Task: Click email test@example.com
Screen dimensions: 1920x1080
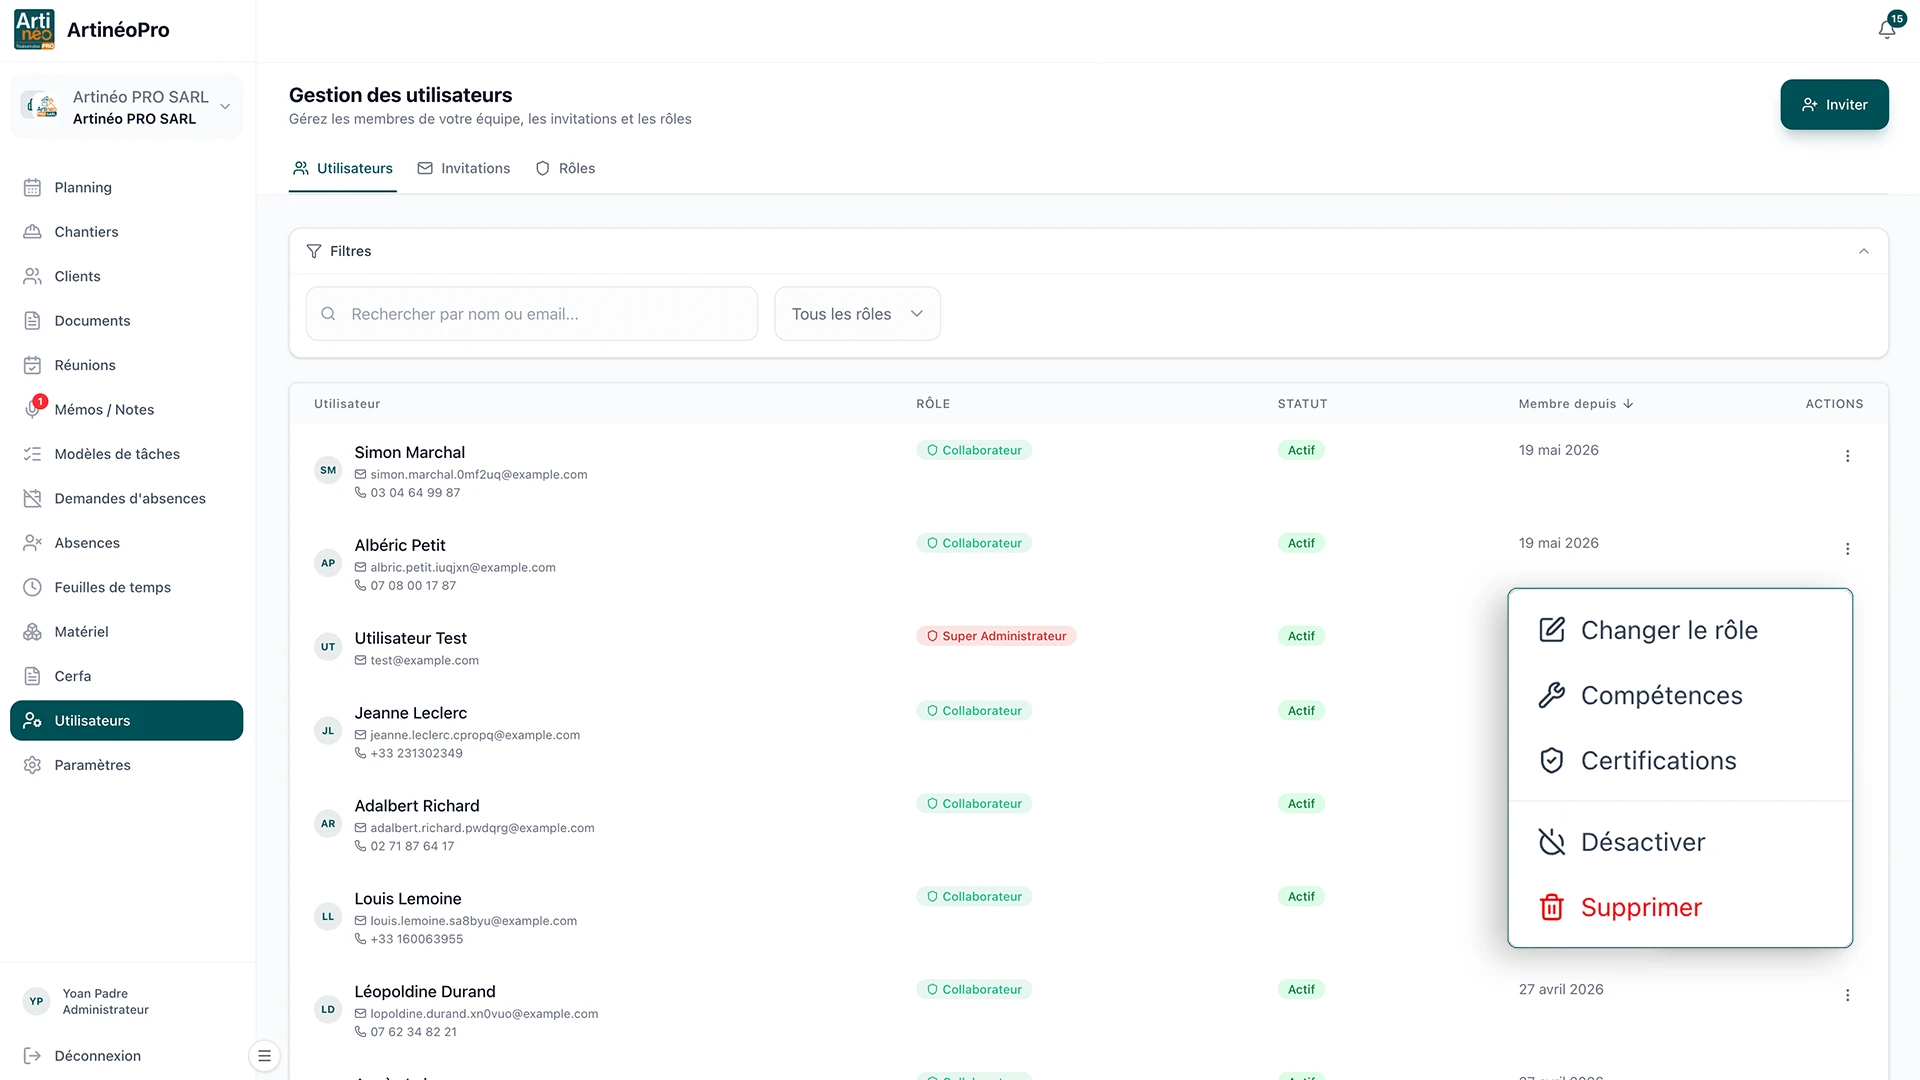Action: 424,661
